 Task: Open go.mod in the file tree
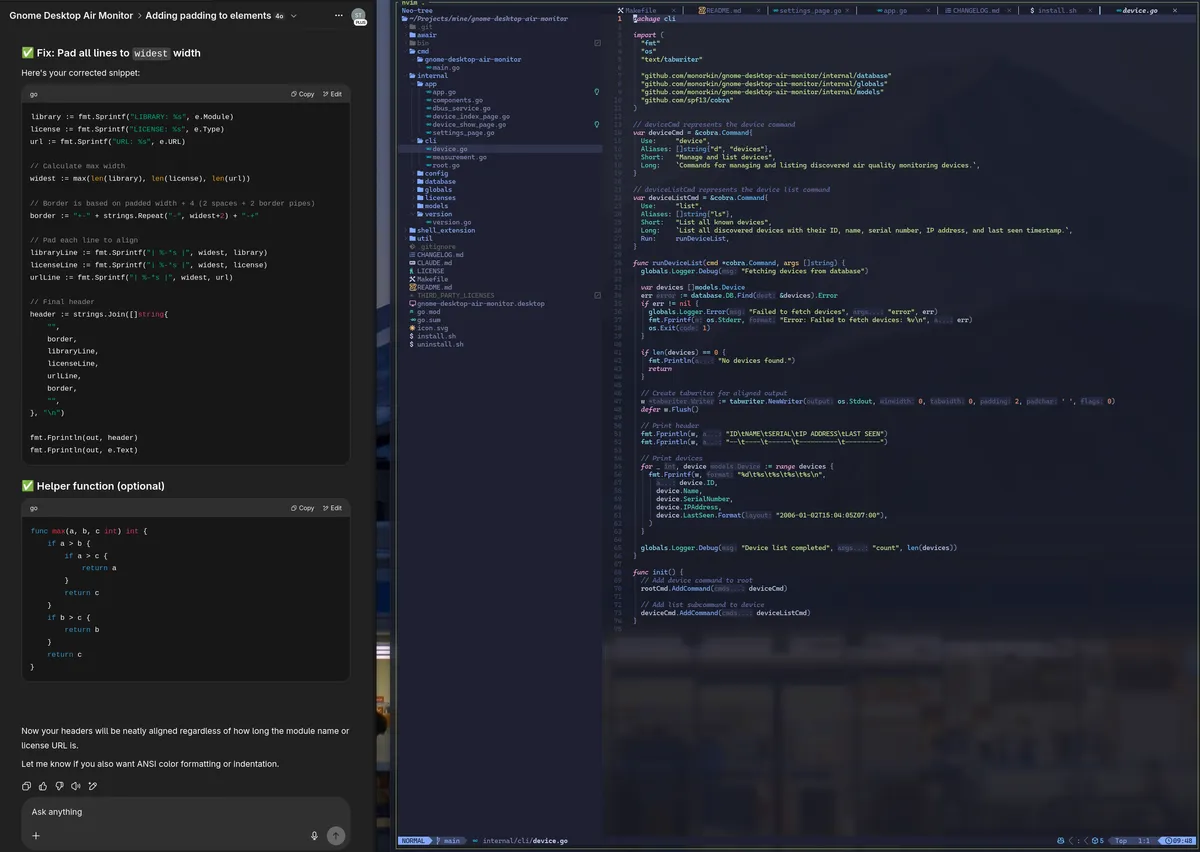click(424, 311)
